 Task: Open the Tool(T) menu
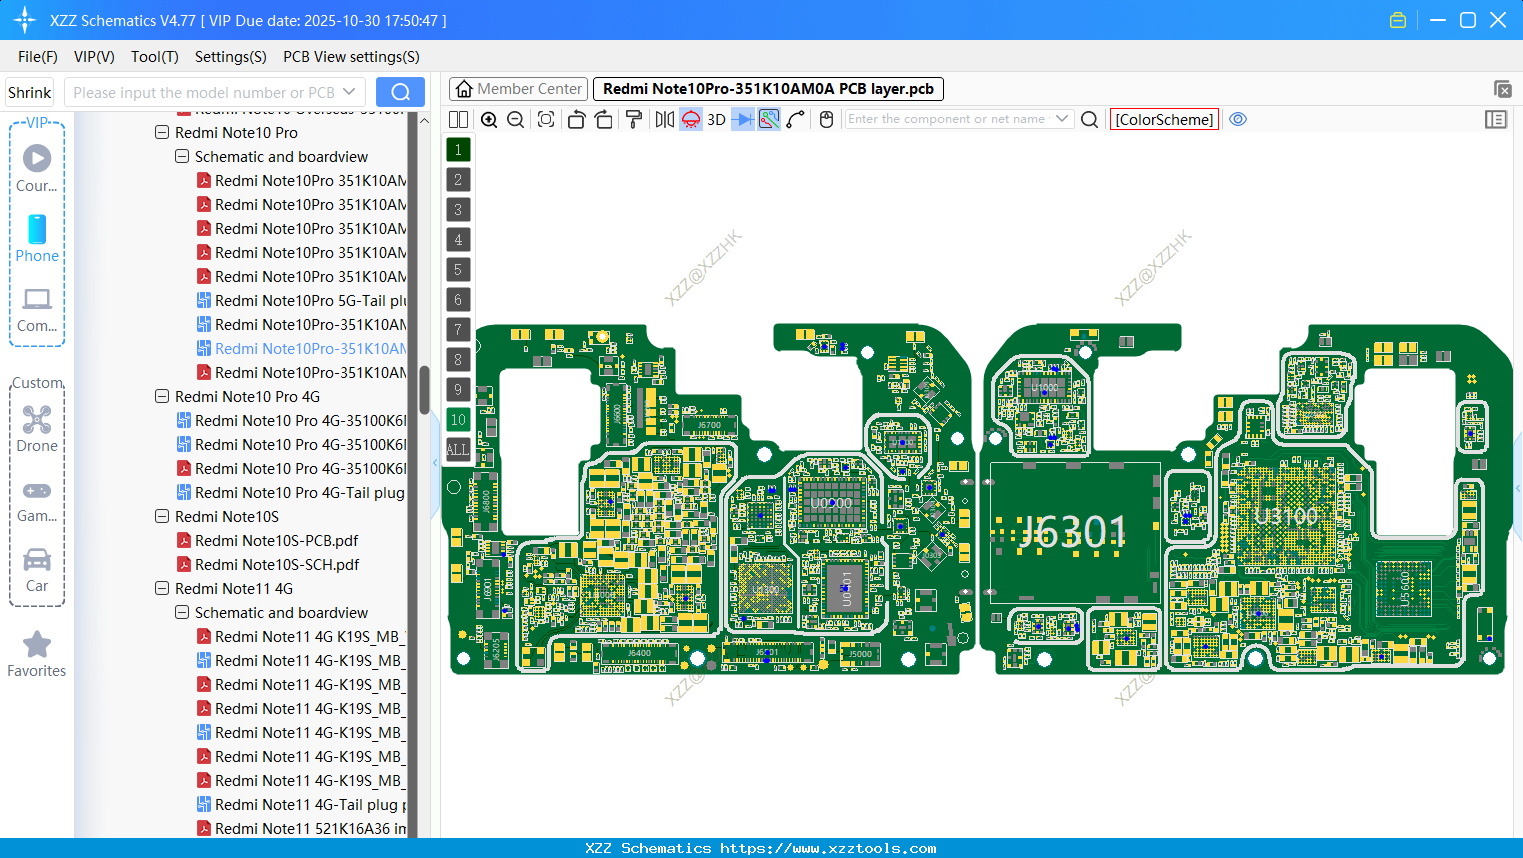(154, 57)
